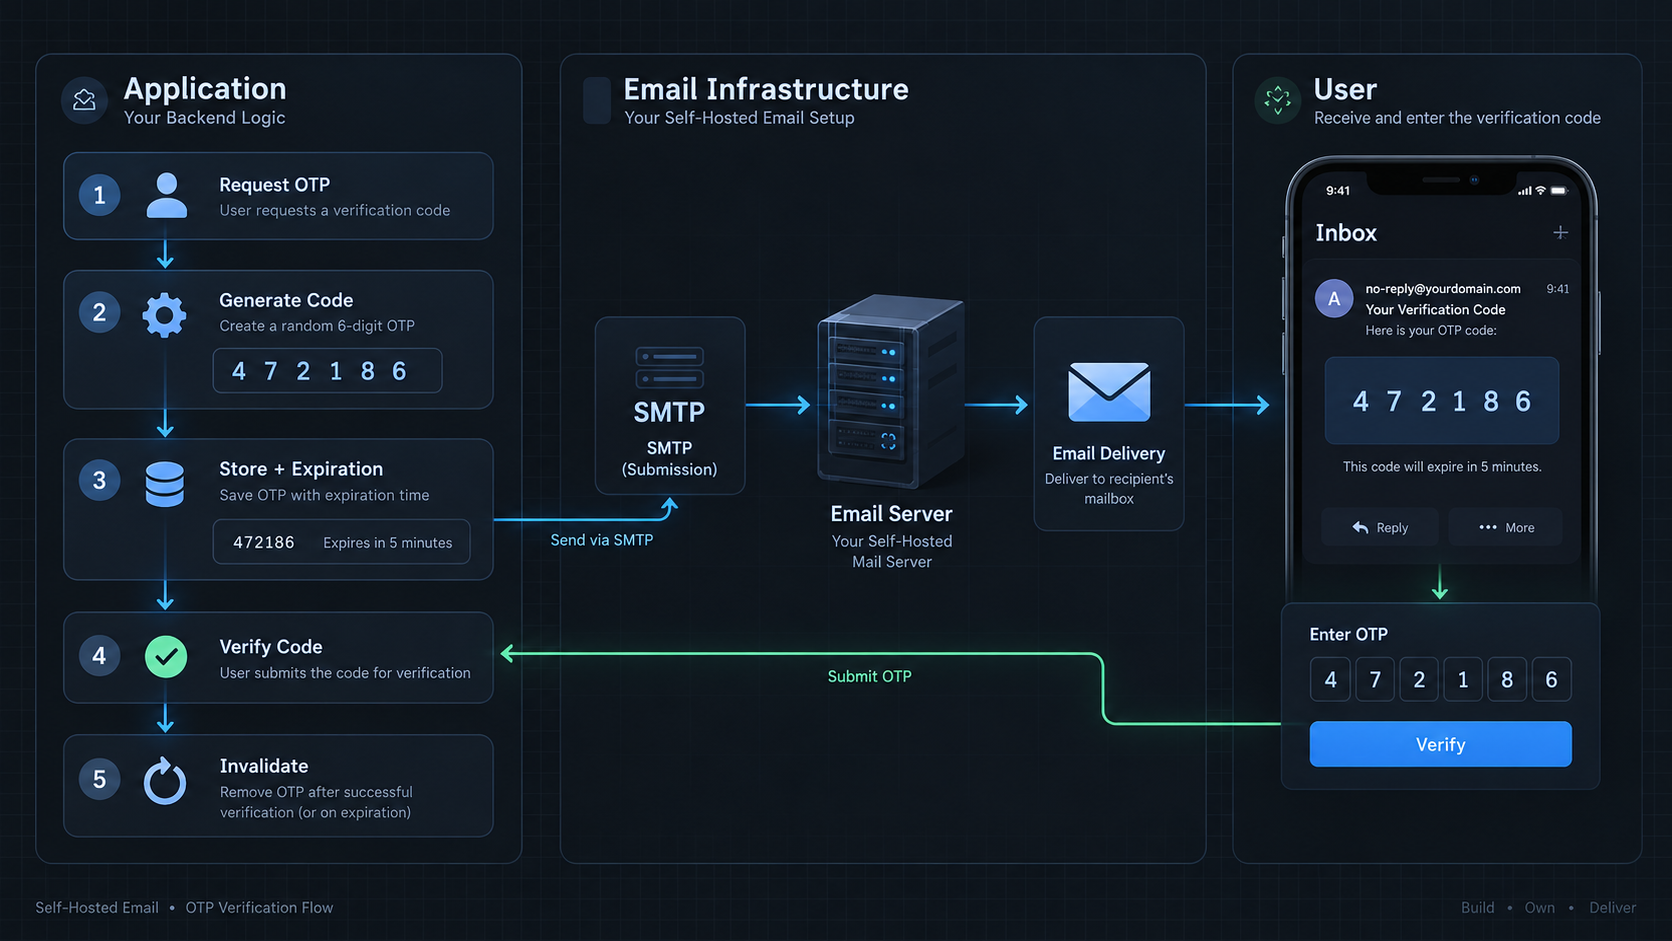This screenshot has height=941, width=1672.
Task: Click the email timestamp 9:41 beside the sender
Action: click(x=1558, y=289)
